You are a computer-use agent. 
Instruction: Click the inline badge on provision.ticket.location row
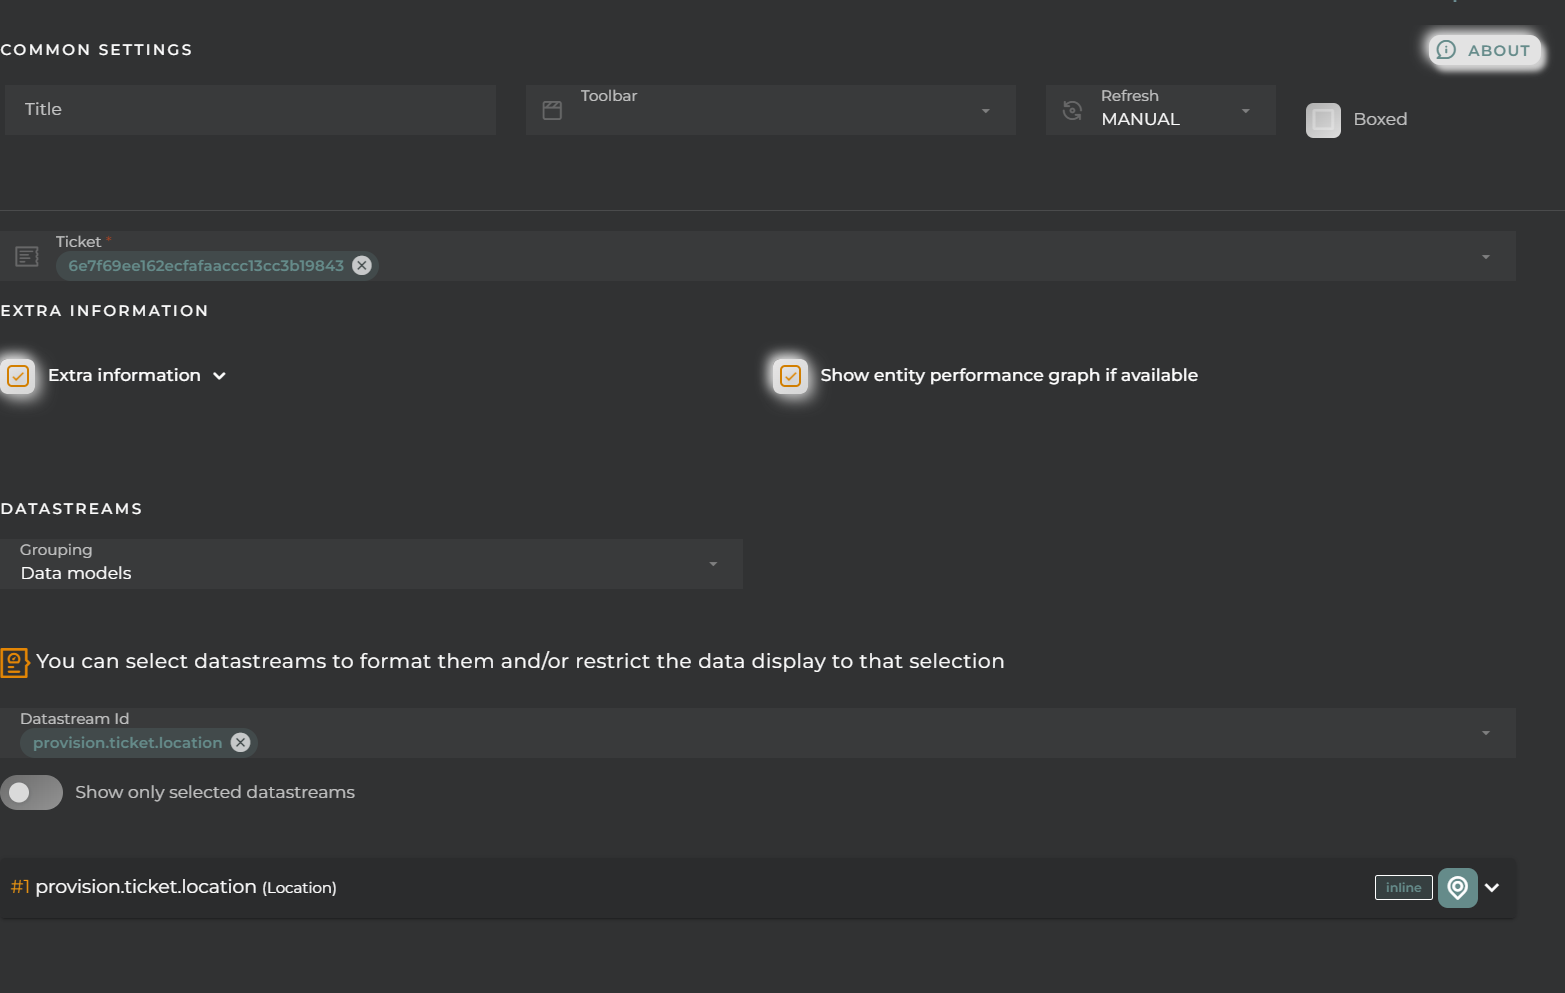pos(1403,888)
